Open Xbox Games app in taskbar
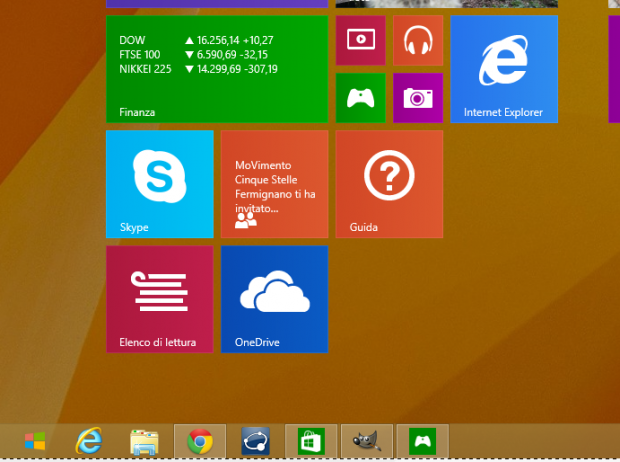Screen dimensions: 620x462 pos(421,441)
